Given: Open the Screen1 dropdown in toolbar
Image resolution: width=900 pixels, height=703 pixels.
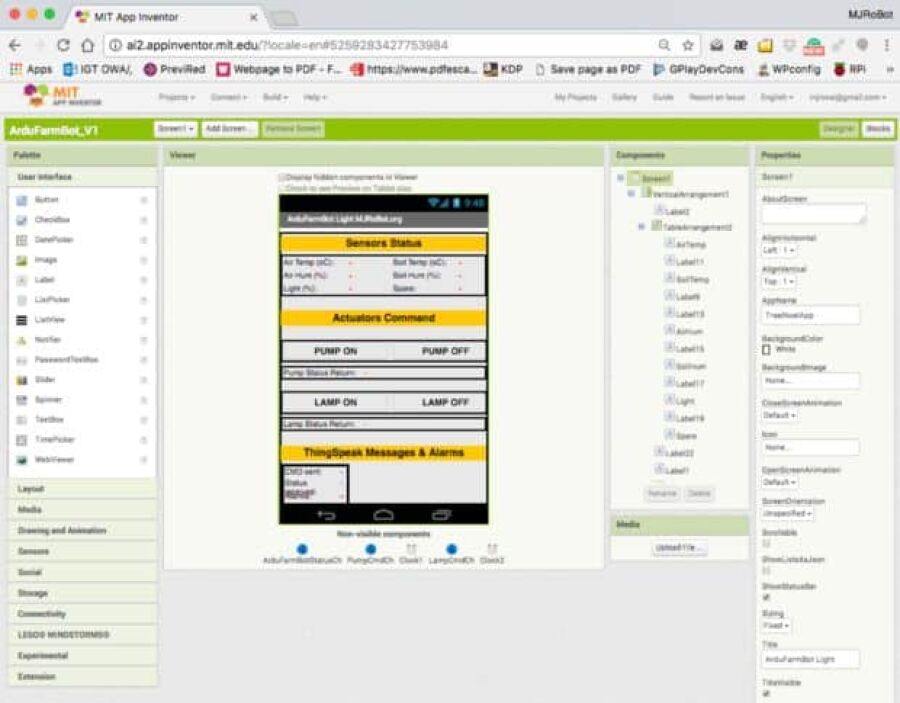Looking at the screenshot, I should click(175, 129).
